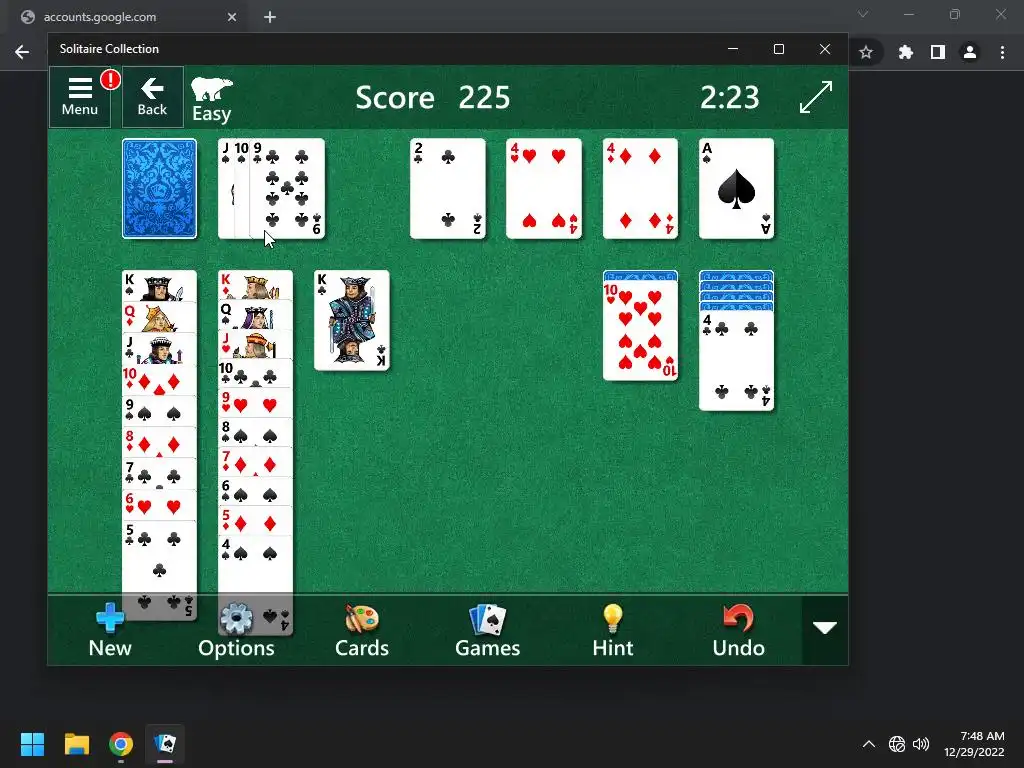Select the 8 of spades in the second column
1024x768 pixels.
255,432
